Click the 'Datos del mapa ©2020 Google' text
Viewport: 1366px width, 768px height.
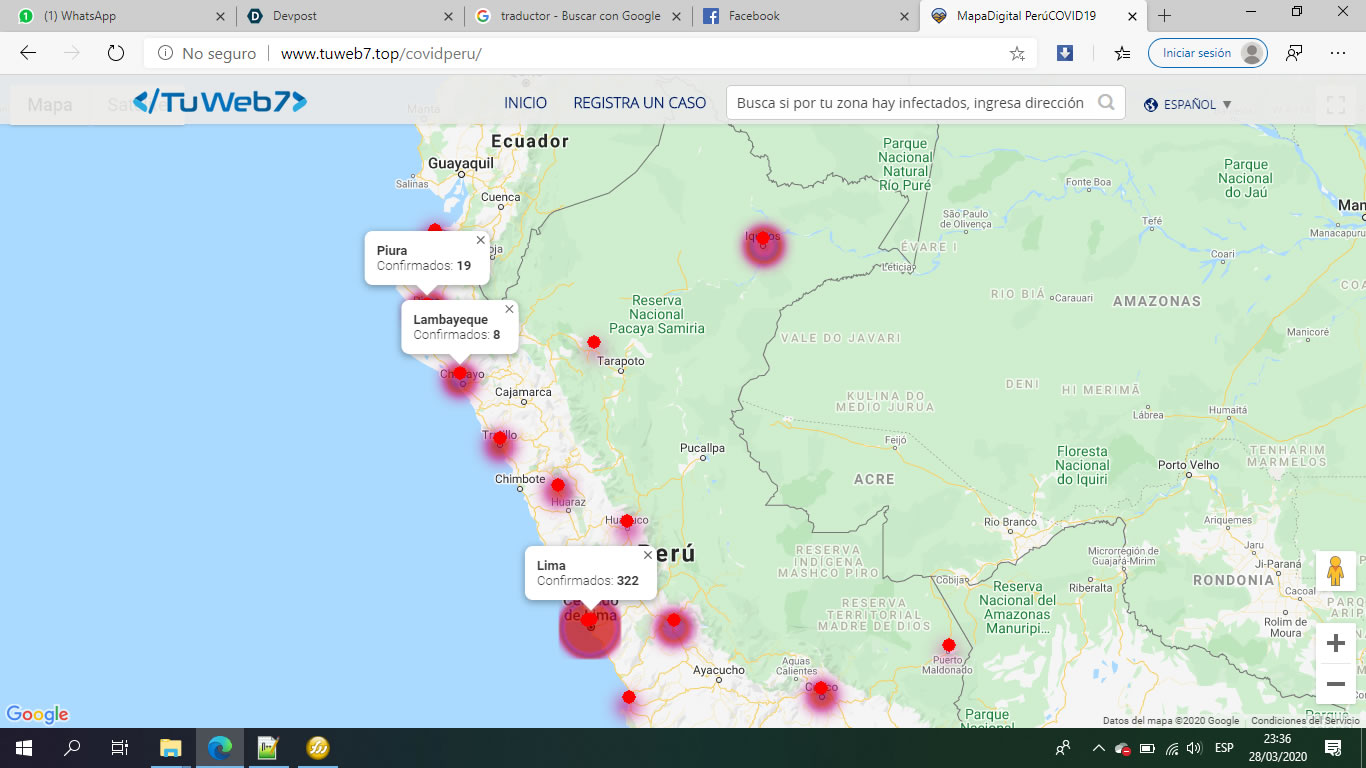pyautogui.click(x=1171, y=721)
